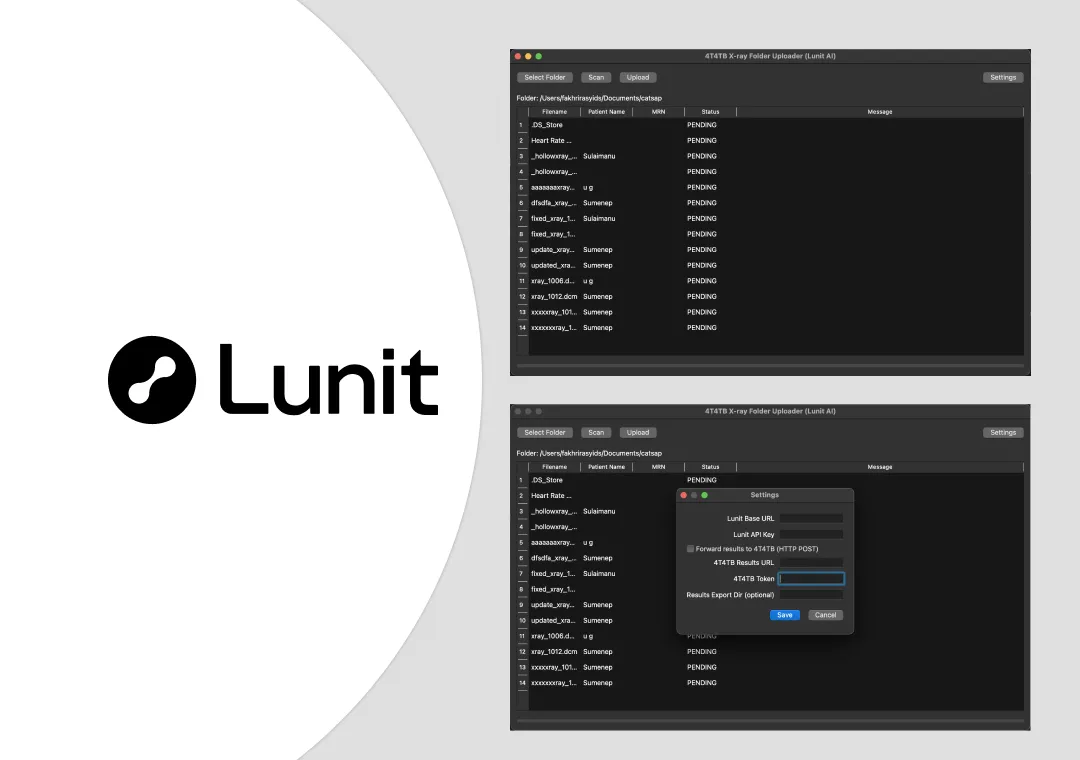Click the Lunit Base URL input field
Image resolution: width=1080 pixels, height=760 pixels.
811,518
